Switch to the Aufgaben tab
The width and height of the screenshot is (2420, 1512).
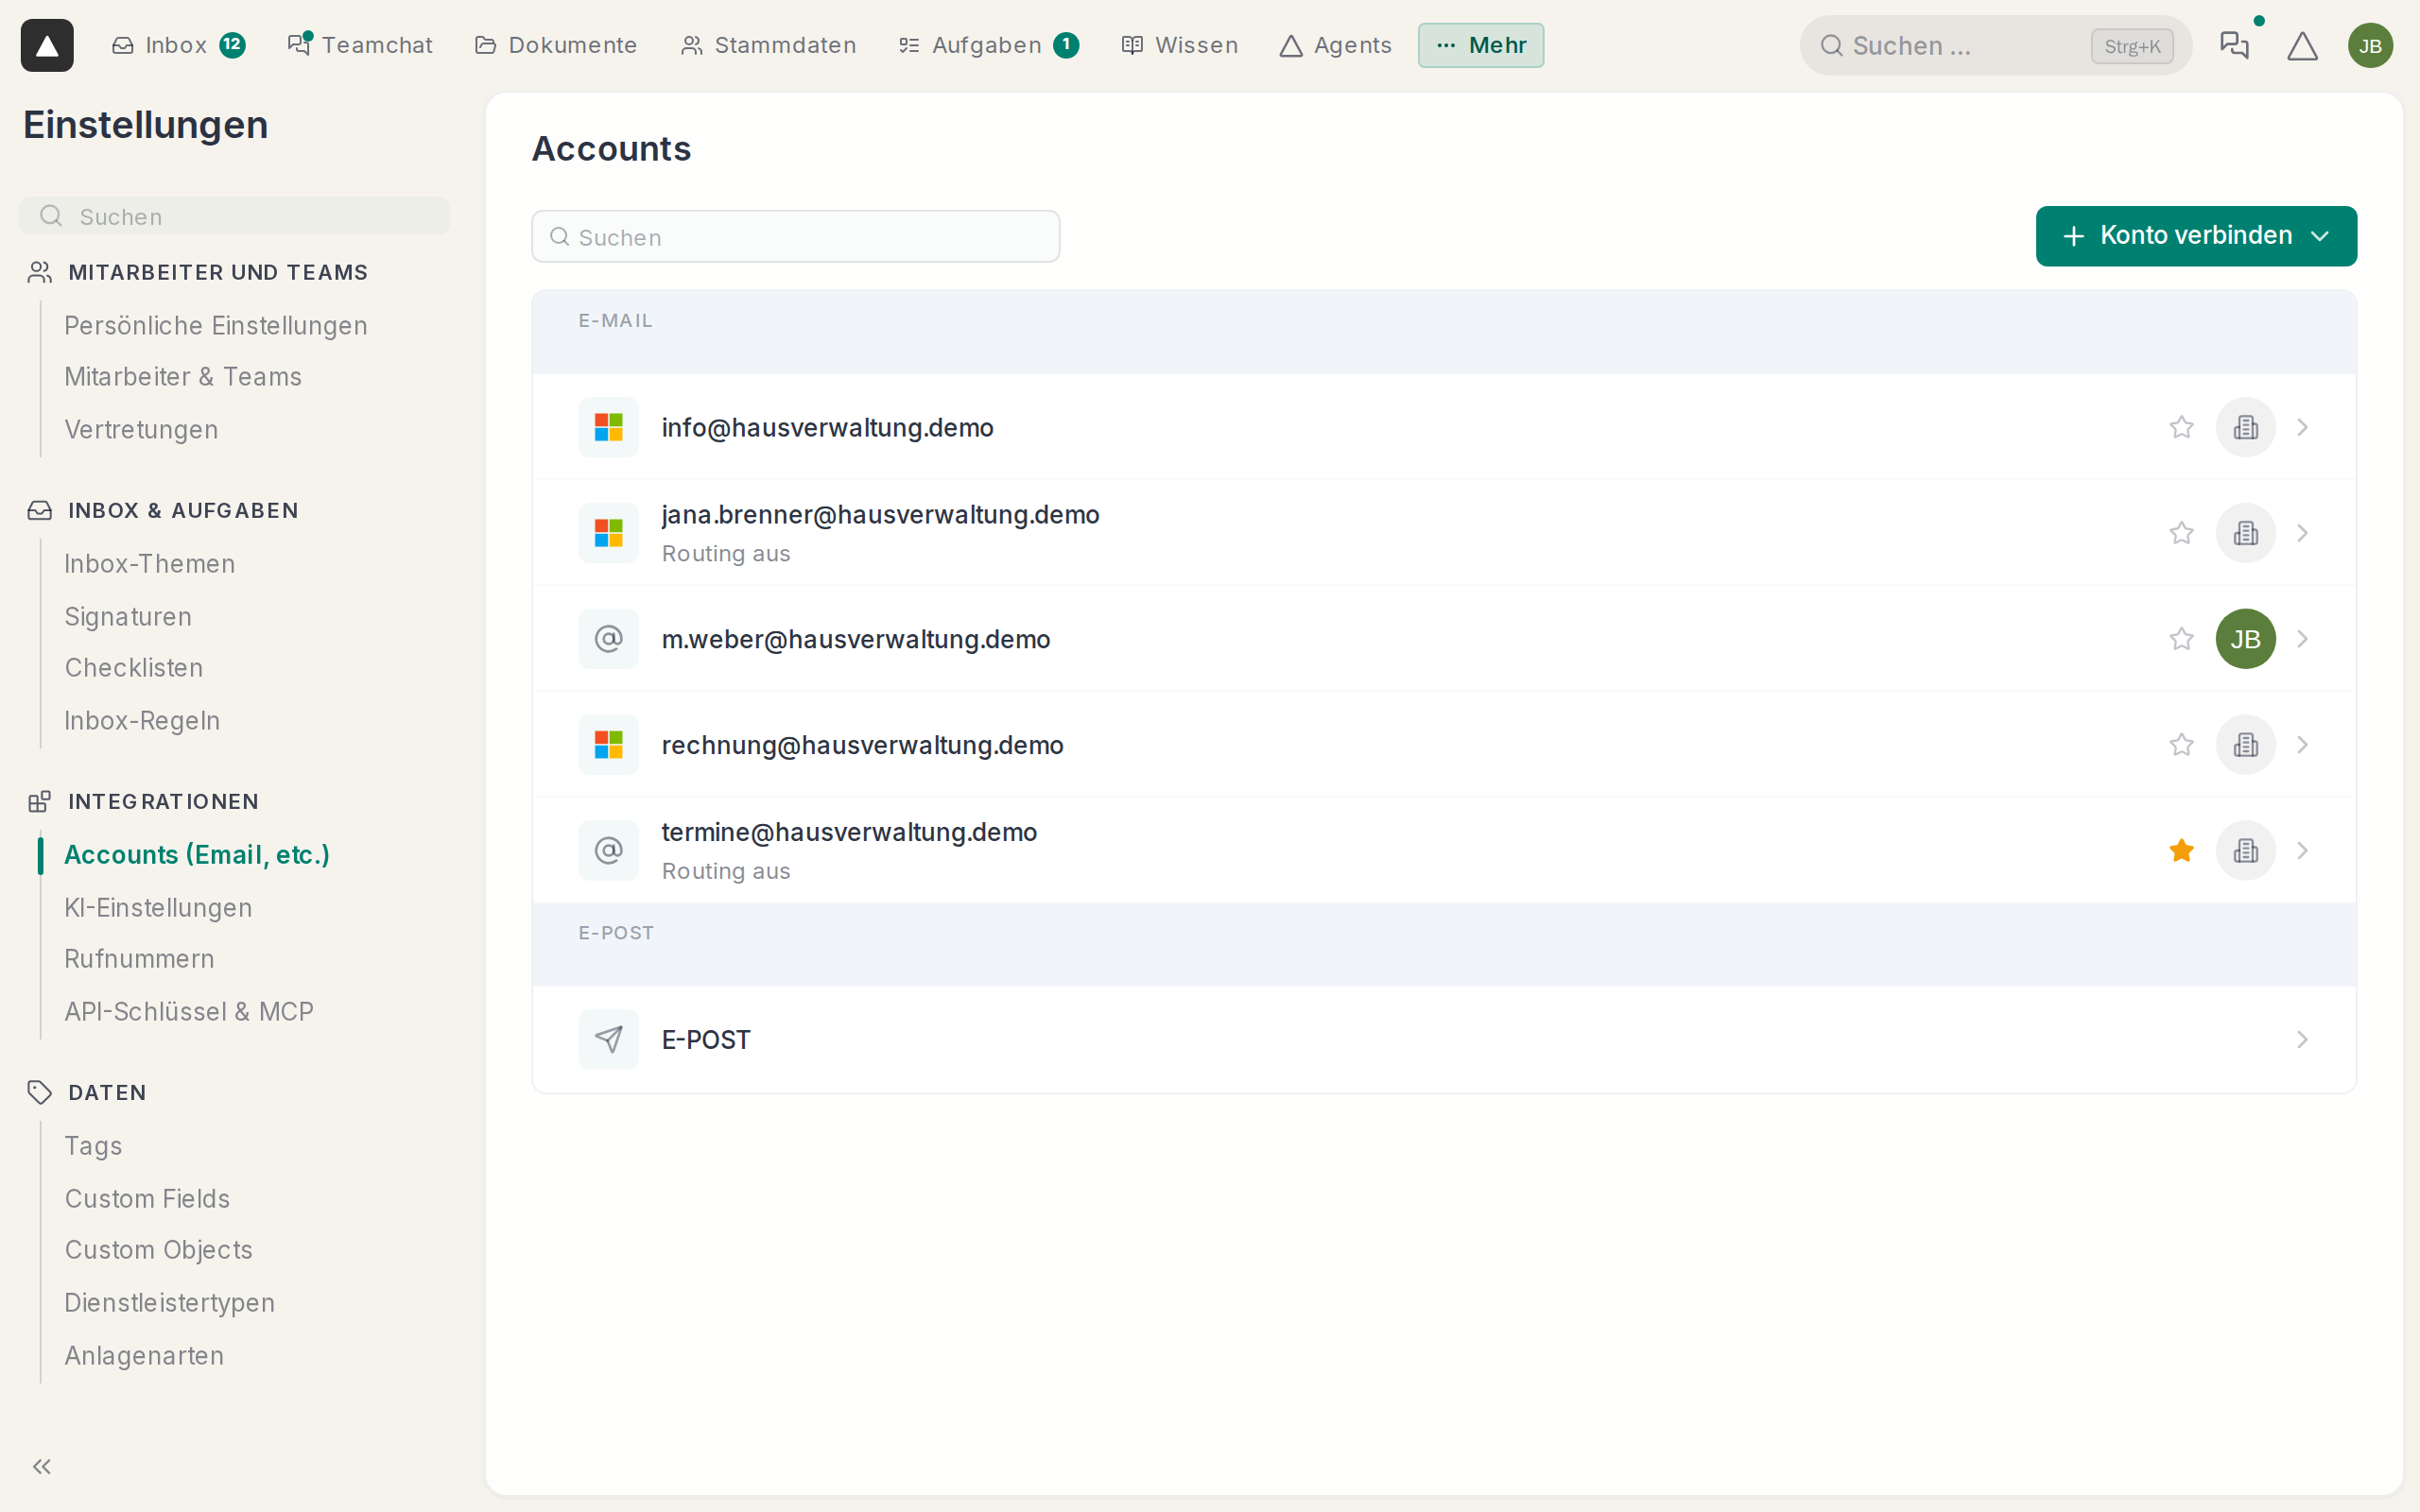[x=987, y=45]
